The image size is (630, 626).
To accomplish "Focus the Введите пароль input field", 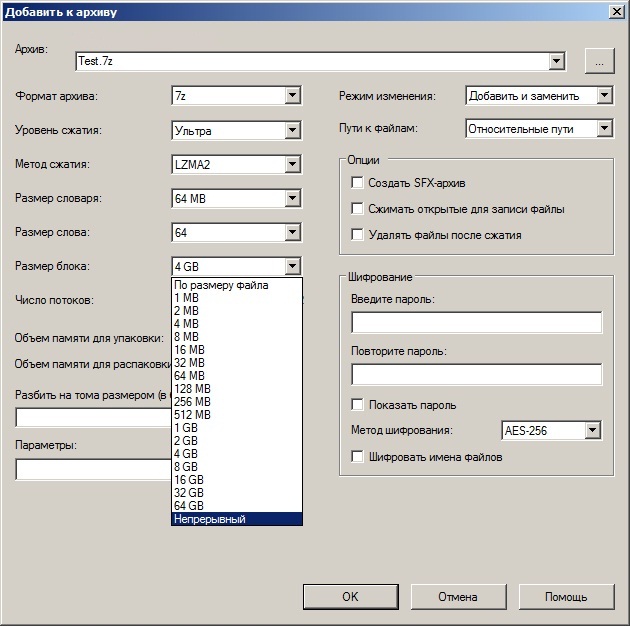I will click(x=477, y=322).
